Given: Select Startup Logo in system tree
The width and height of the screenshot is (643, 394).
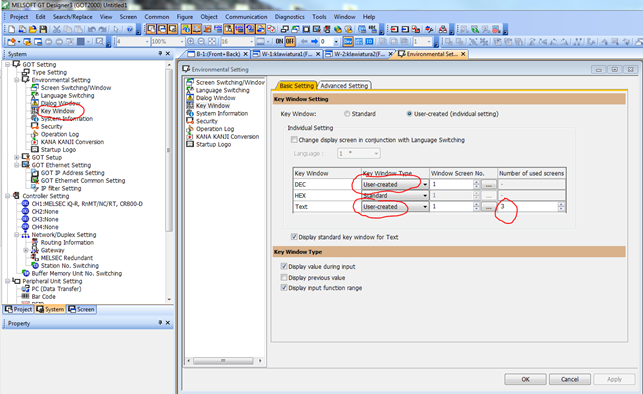Looking at the screenshot, I should pos(58,150).
